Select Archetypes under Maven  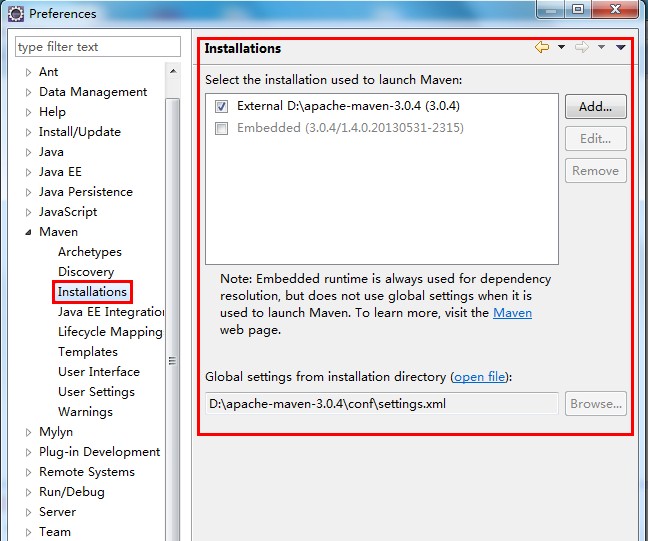pyautogui.click(x=90, y=252)
